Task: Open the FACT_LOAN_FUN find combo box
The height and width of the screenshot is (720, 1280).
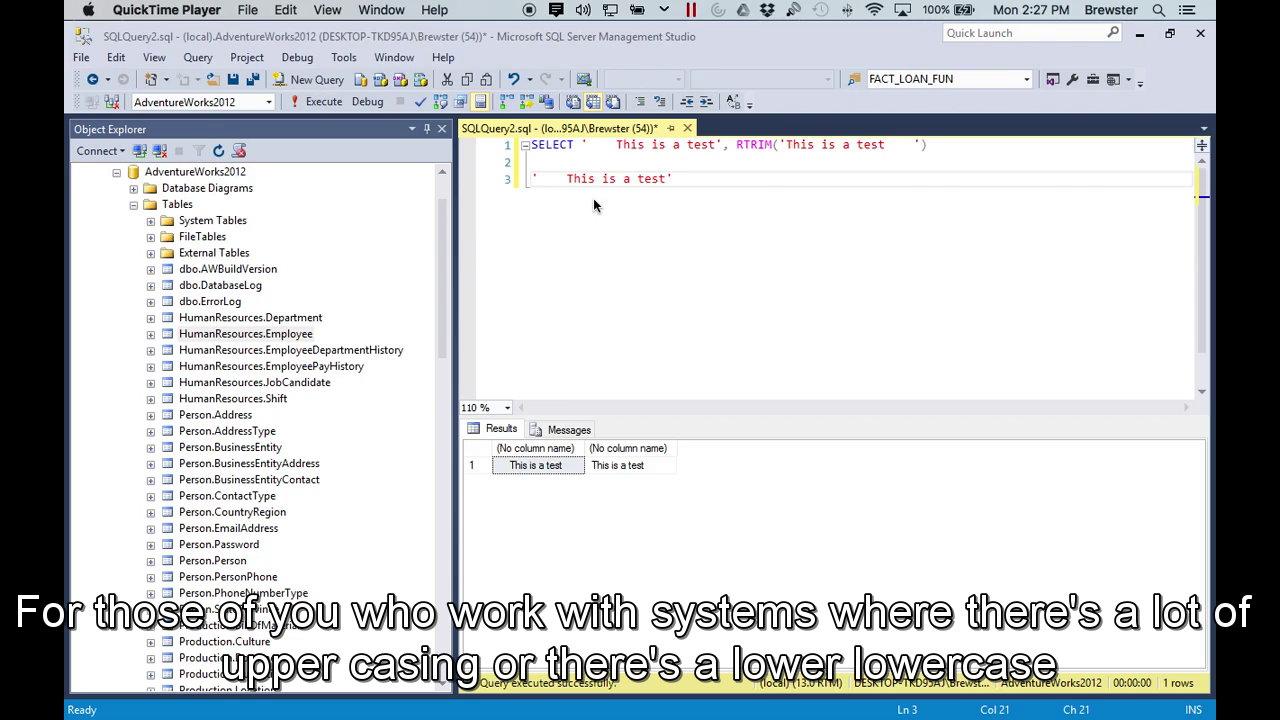Action: [1026, 80]
